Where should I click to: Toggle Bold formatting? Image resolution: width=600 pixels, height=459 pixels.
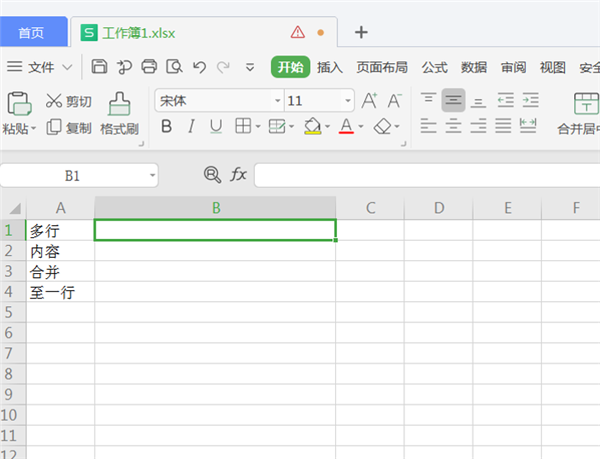click(x=166, y=127)
